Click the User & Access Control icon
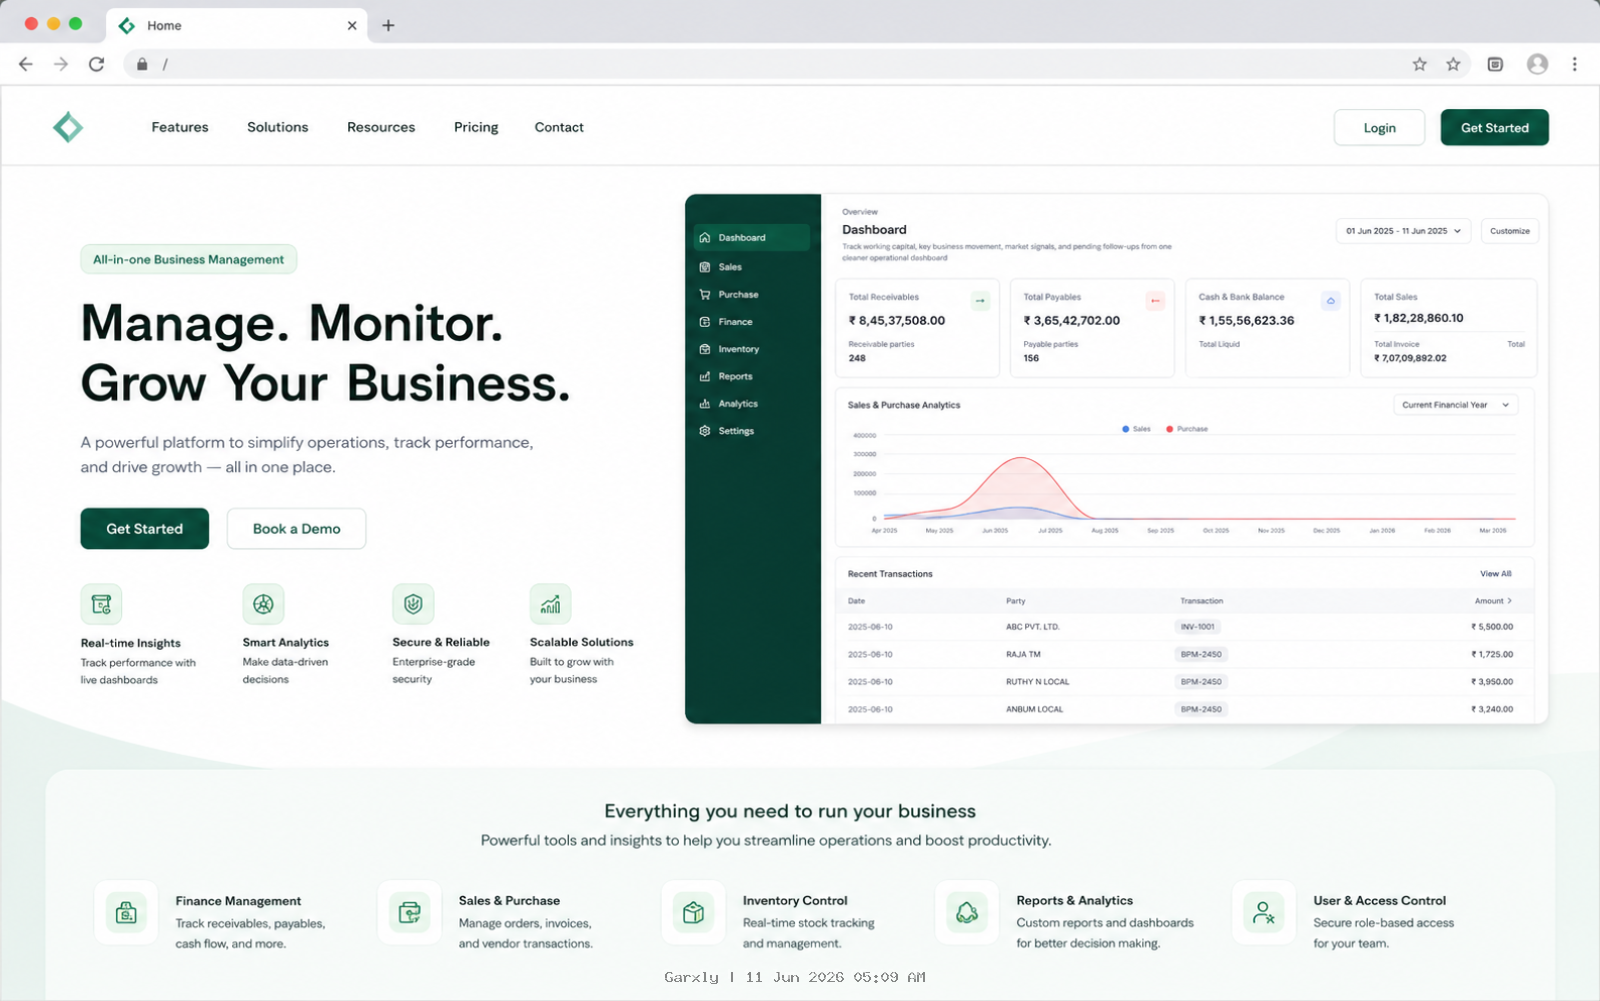 (x=1264, y=913)
